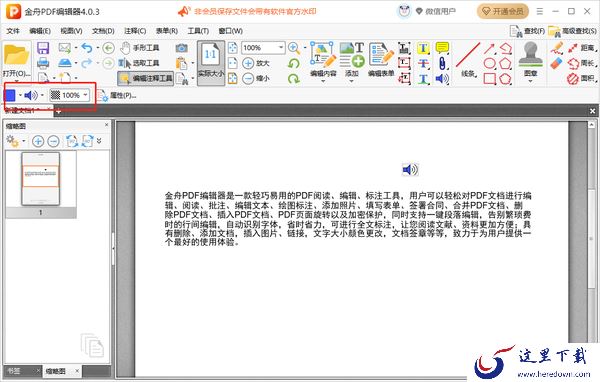The image size is (600, 382).
Task: Click the redo arrow icon
Action: pyautogui.click(x=87, y=63)
